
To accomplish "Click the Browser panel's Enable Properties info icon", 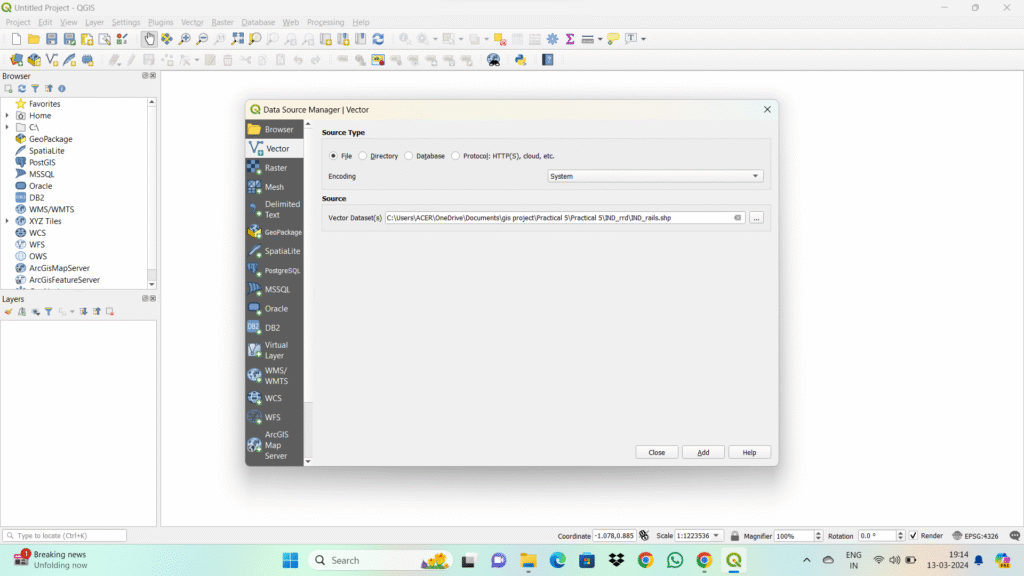I will pyautogui.click(x=62, y=89).
